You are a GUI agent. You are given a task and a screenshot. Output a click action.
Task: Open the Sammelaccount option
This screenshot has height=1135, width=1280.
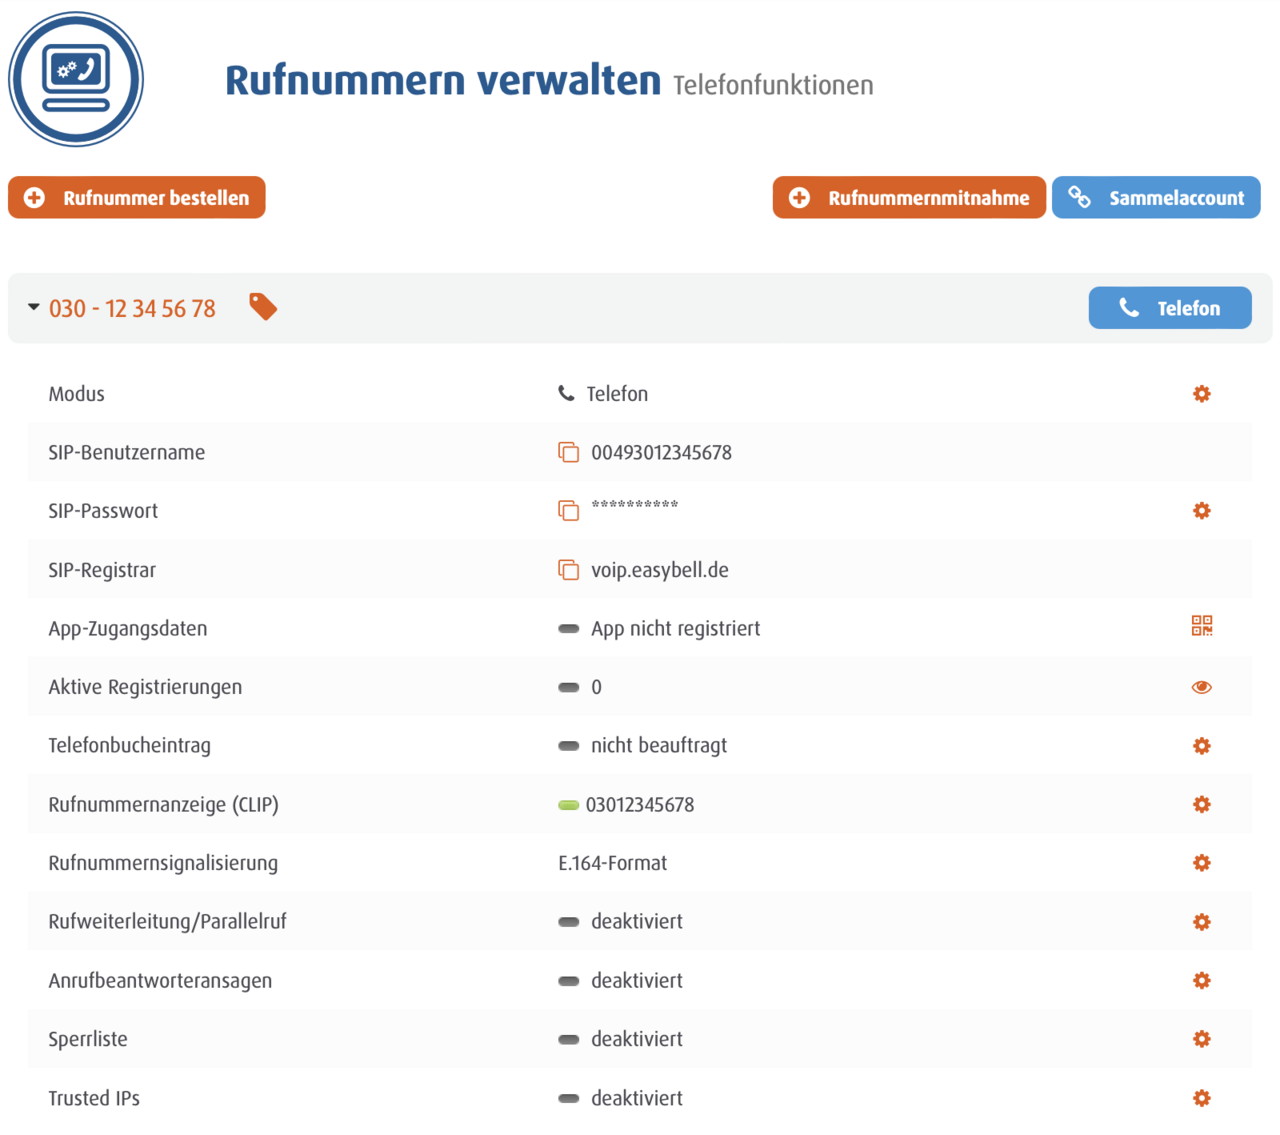[1155, 197]
